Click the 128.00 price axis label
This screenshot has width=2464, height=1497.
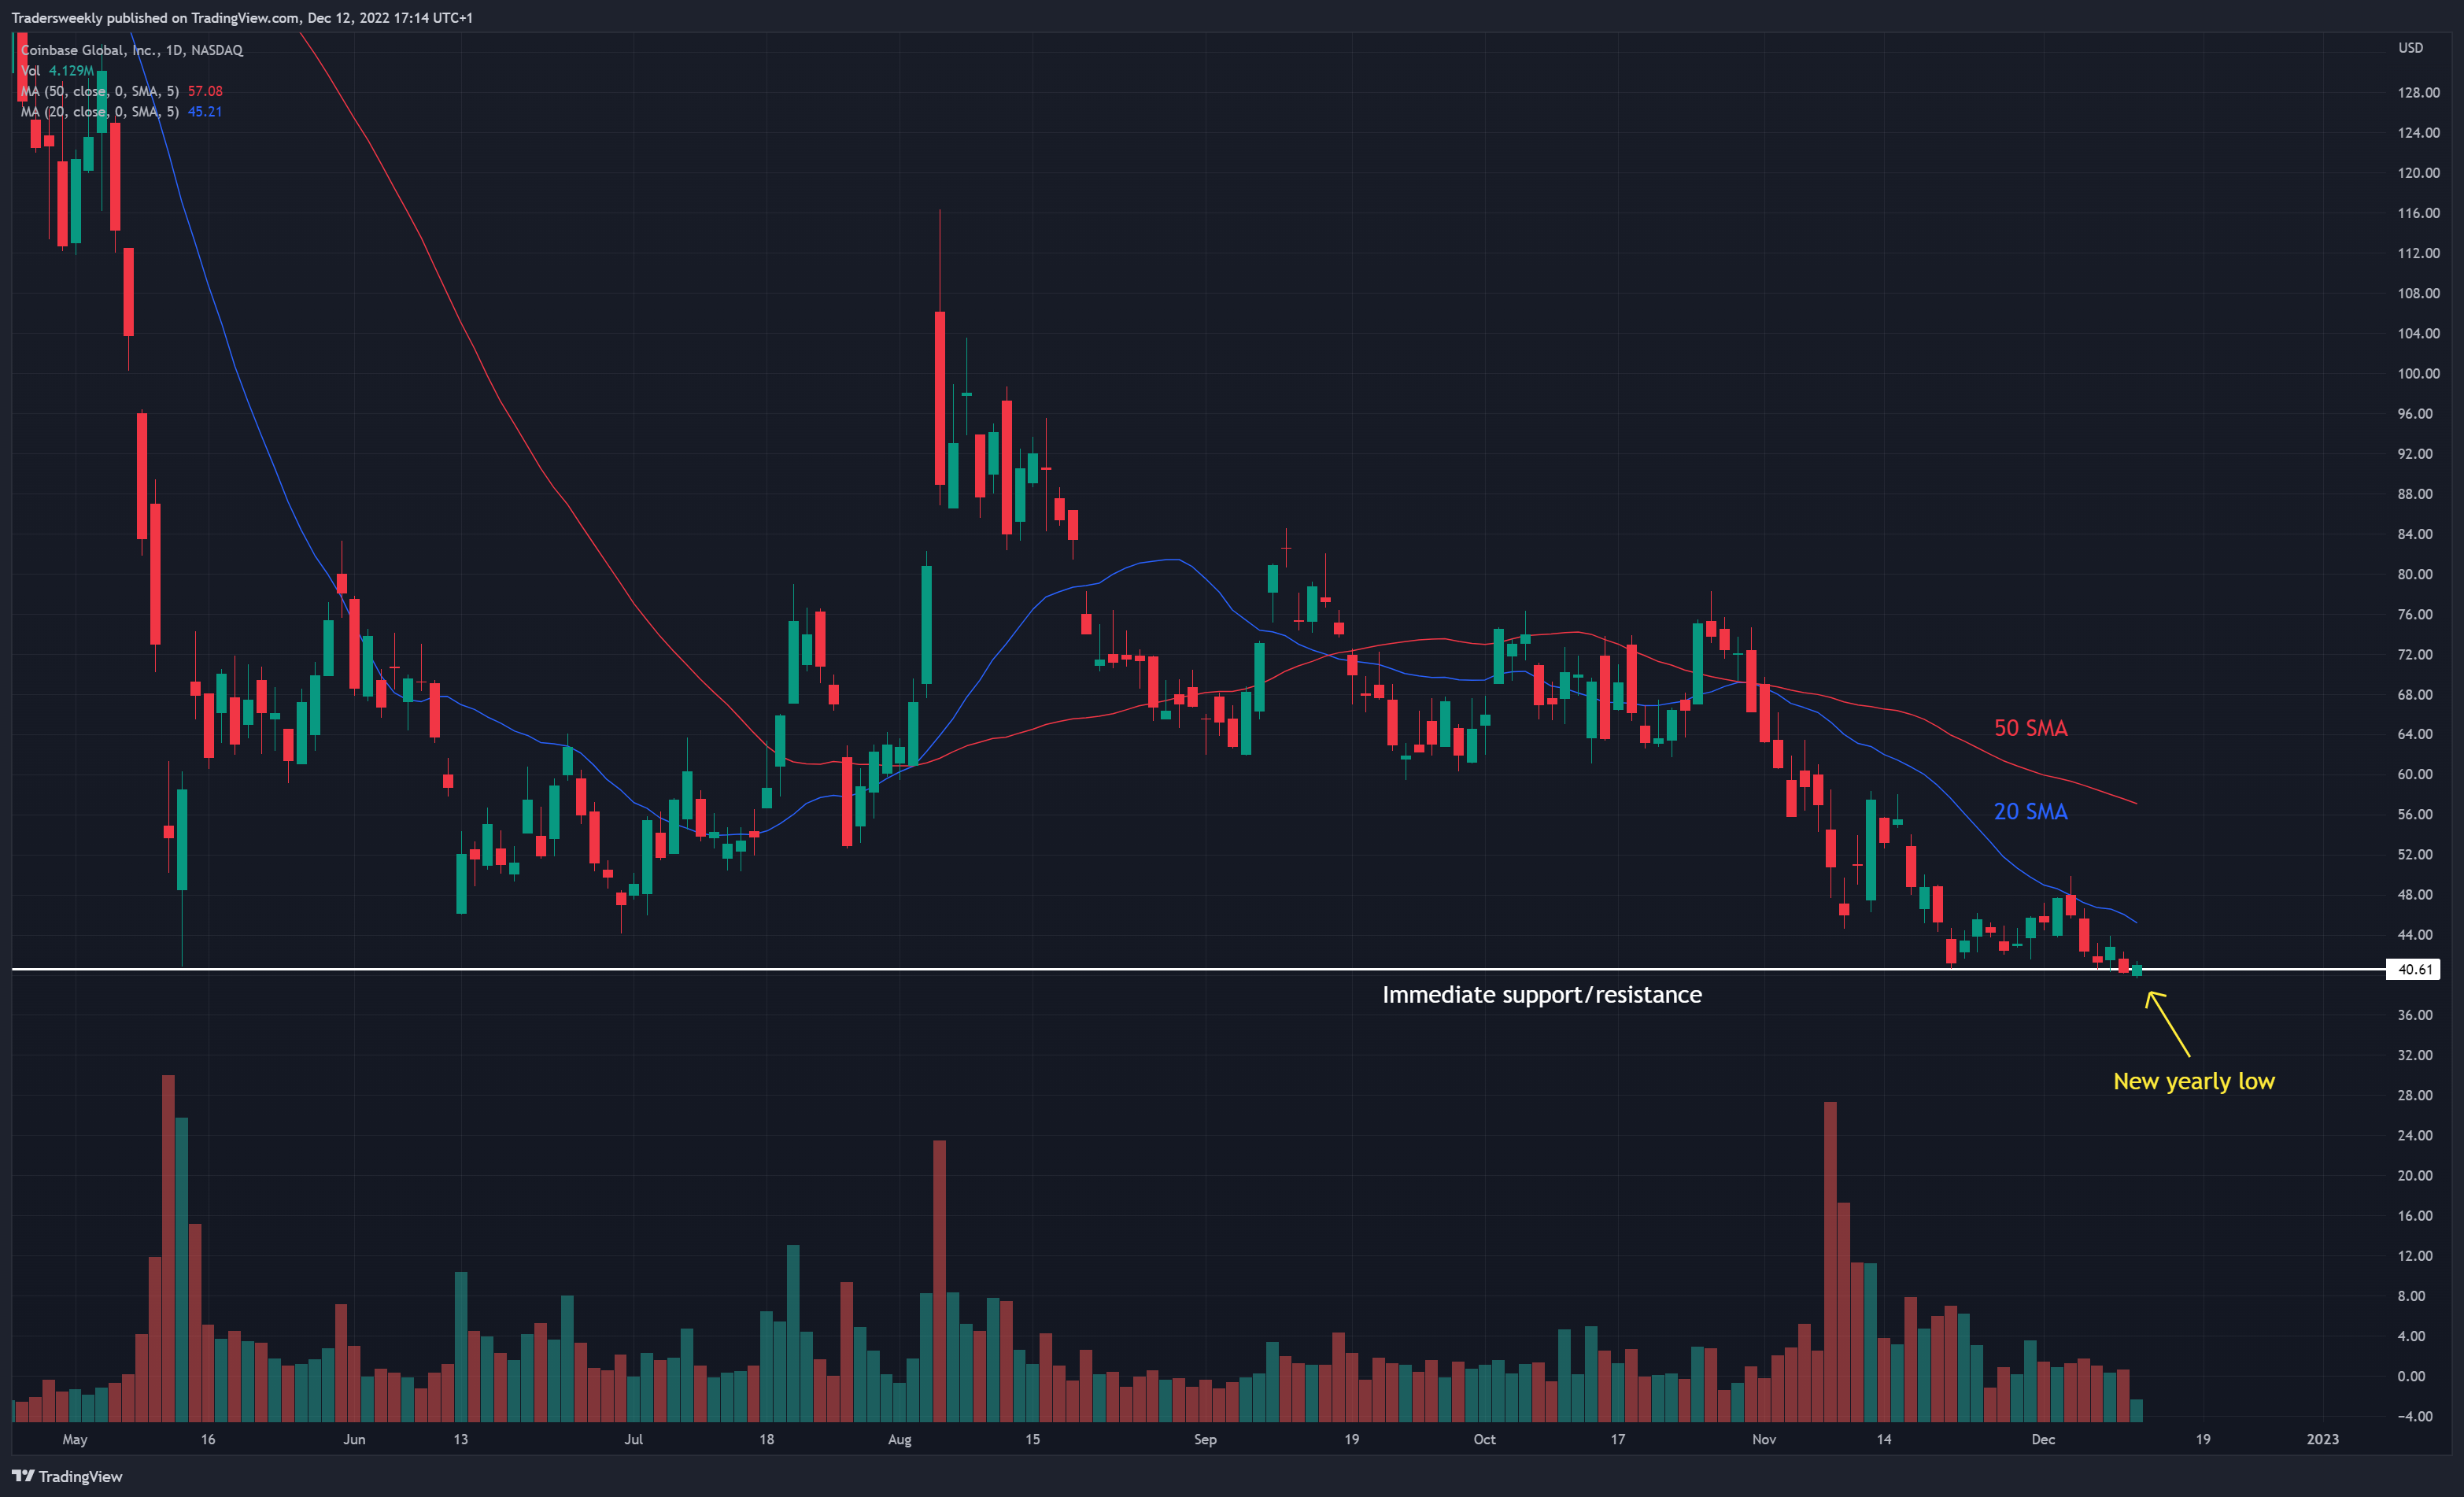point(2418,92)
